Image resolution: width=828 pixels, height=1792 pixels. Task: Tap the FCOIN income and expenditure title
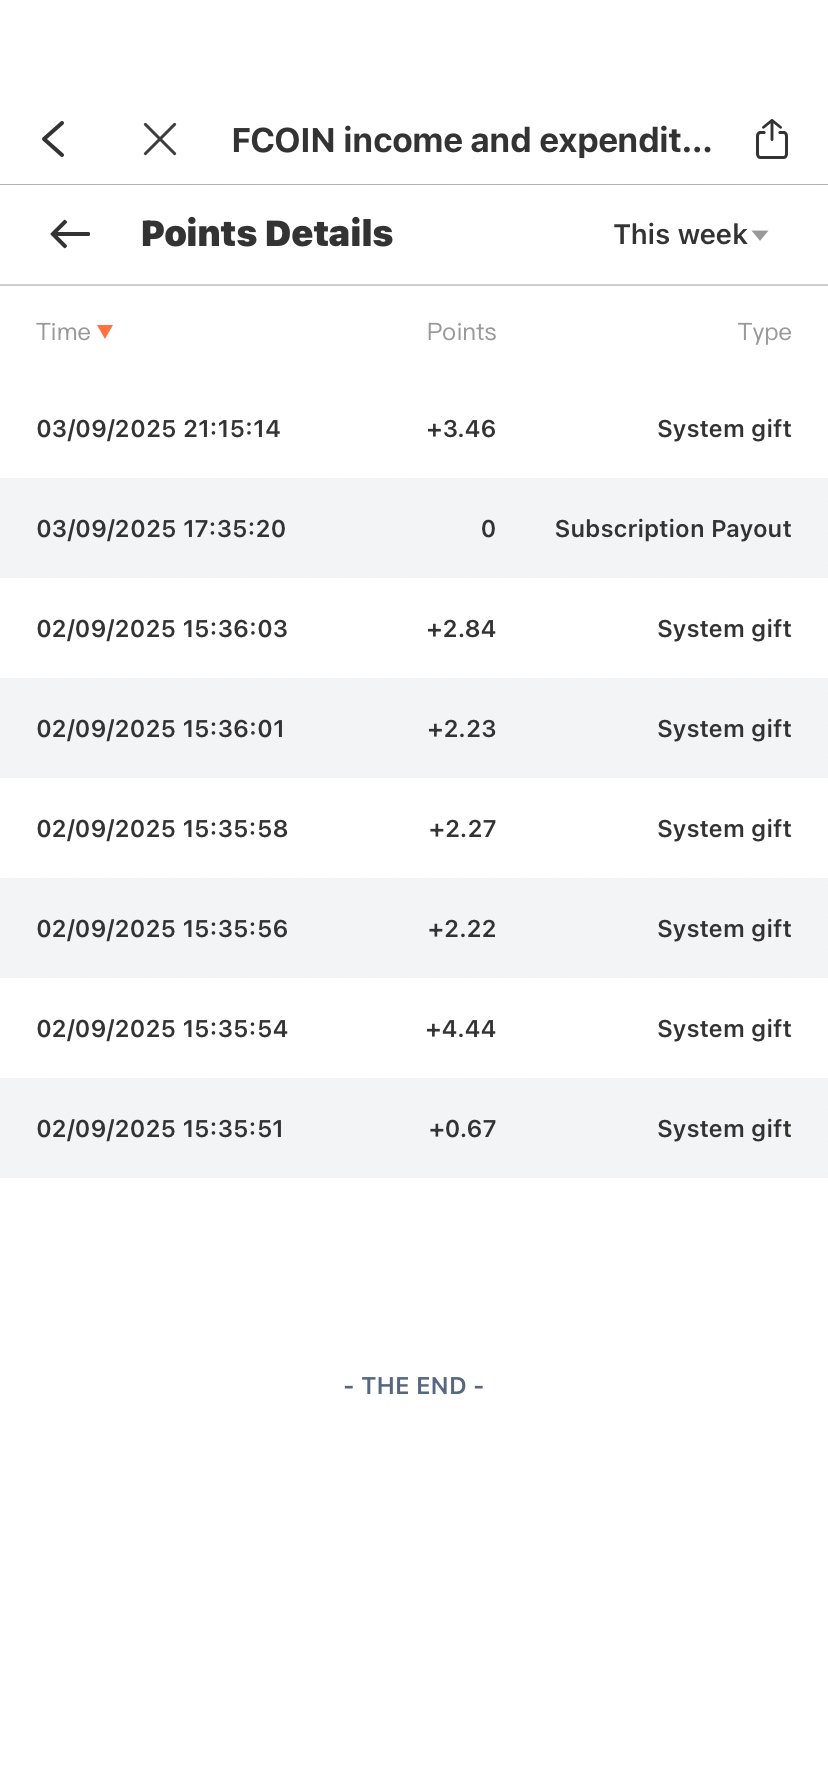472,140
